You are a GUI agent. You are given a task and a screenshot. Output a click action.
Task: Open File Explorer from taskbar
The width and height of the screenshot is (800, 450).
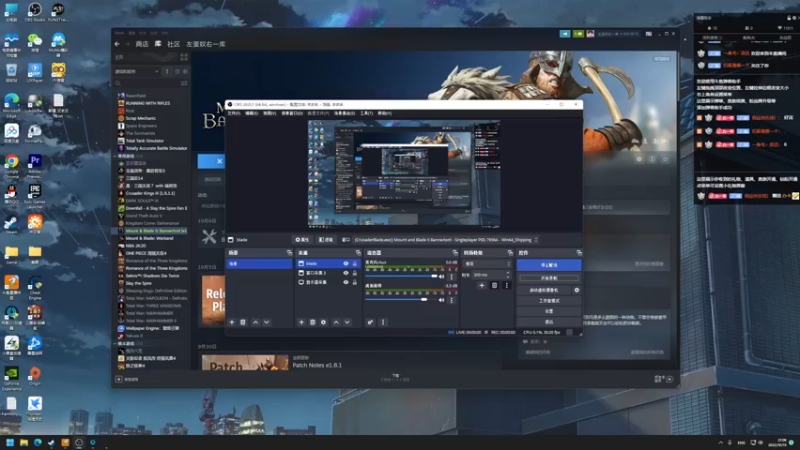pos(24,442)
